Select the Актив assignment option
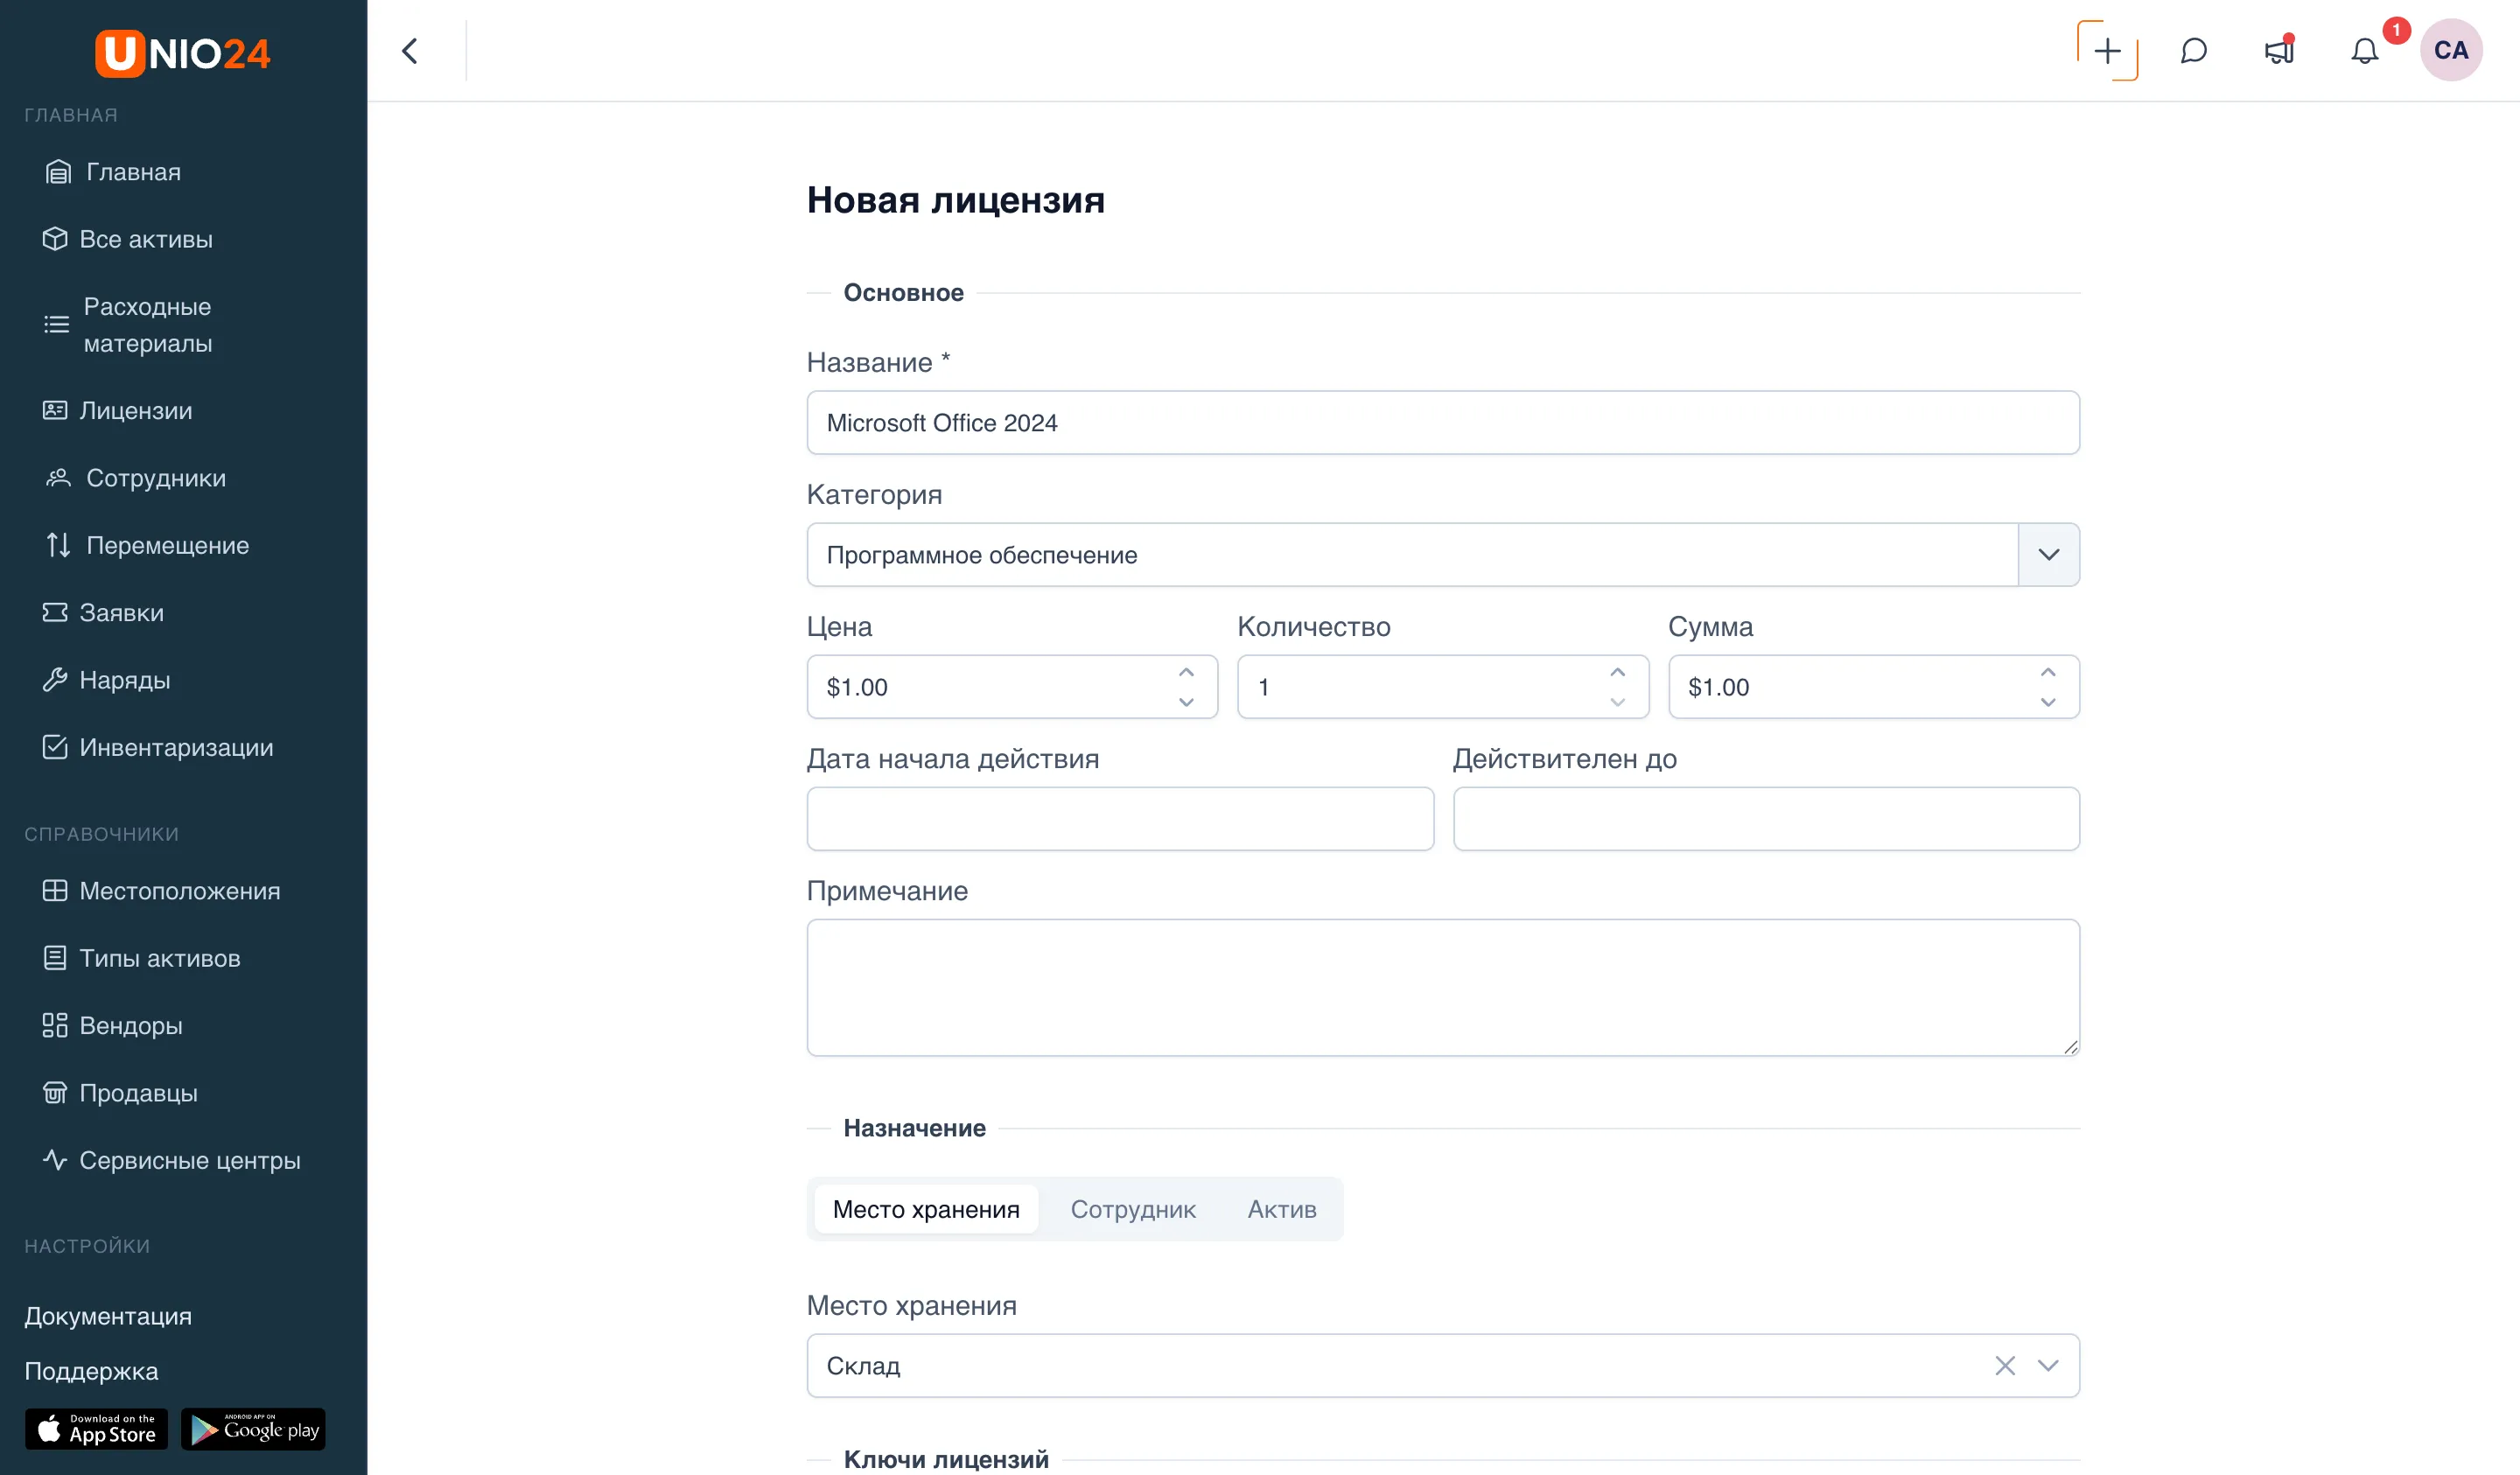This screenshot has width=2520, height=1475. pos(1282,1210)
